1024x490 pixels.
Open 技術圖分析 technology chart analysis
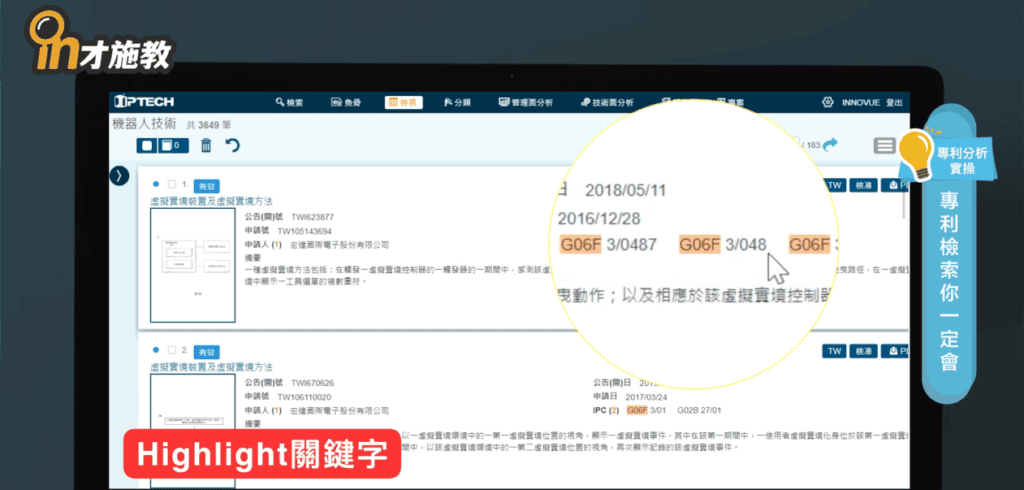click(606, 103)
